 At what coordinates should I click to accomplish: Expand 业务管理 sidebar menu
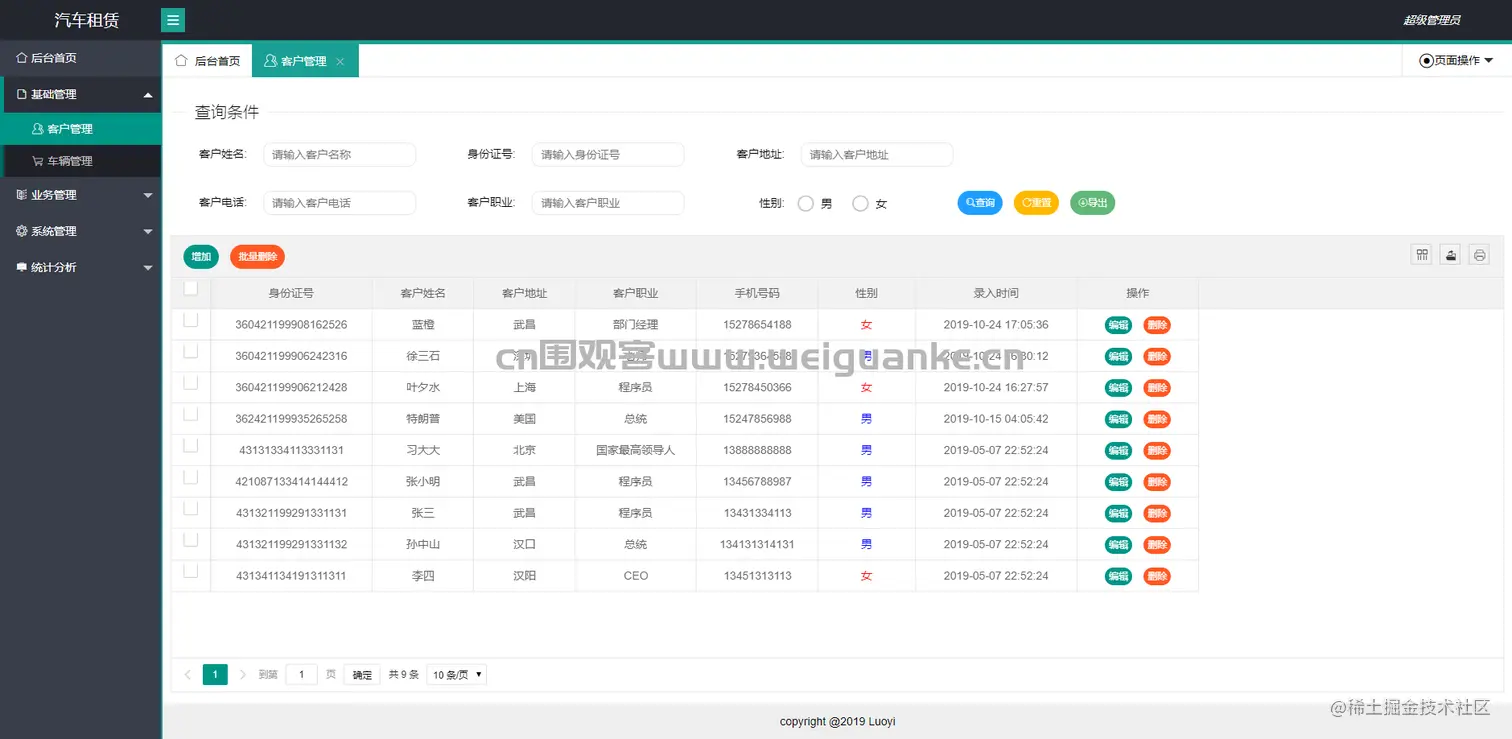[x=80, y=195]
